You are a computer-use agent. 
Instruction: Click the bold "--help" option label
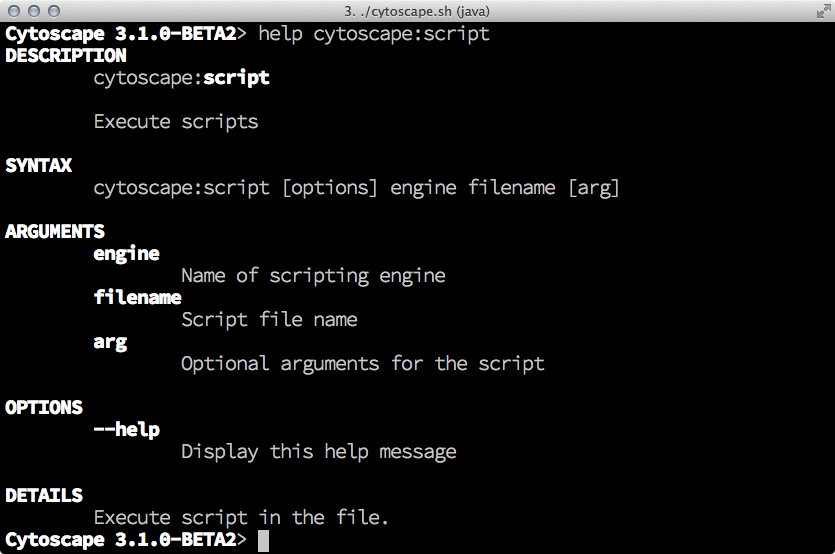pos(127,430)
